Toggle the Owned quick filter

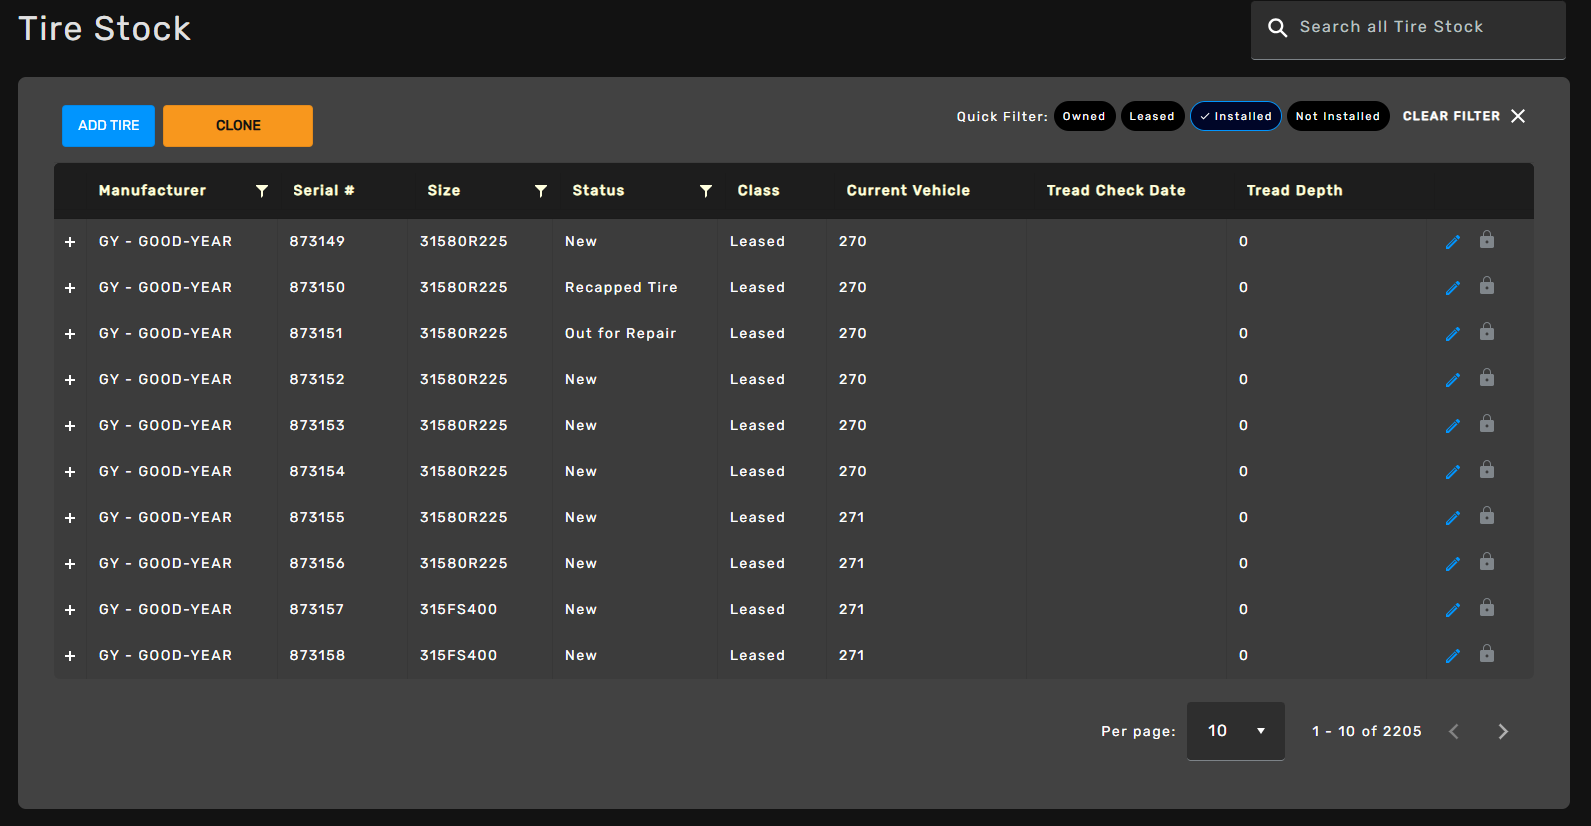pos(1083,117)
